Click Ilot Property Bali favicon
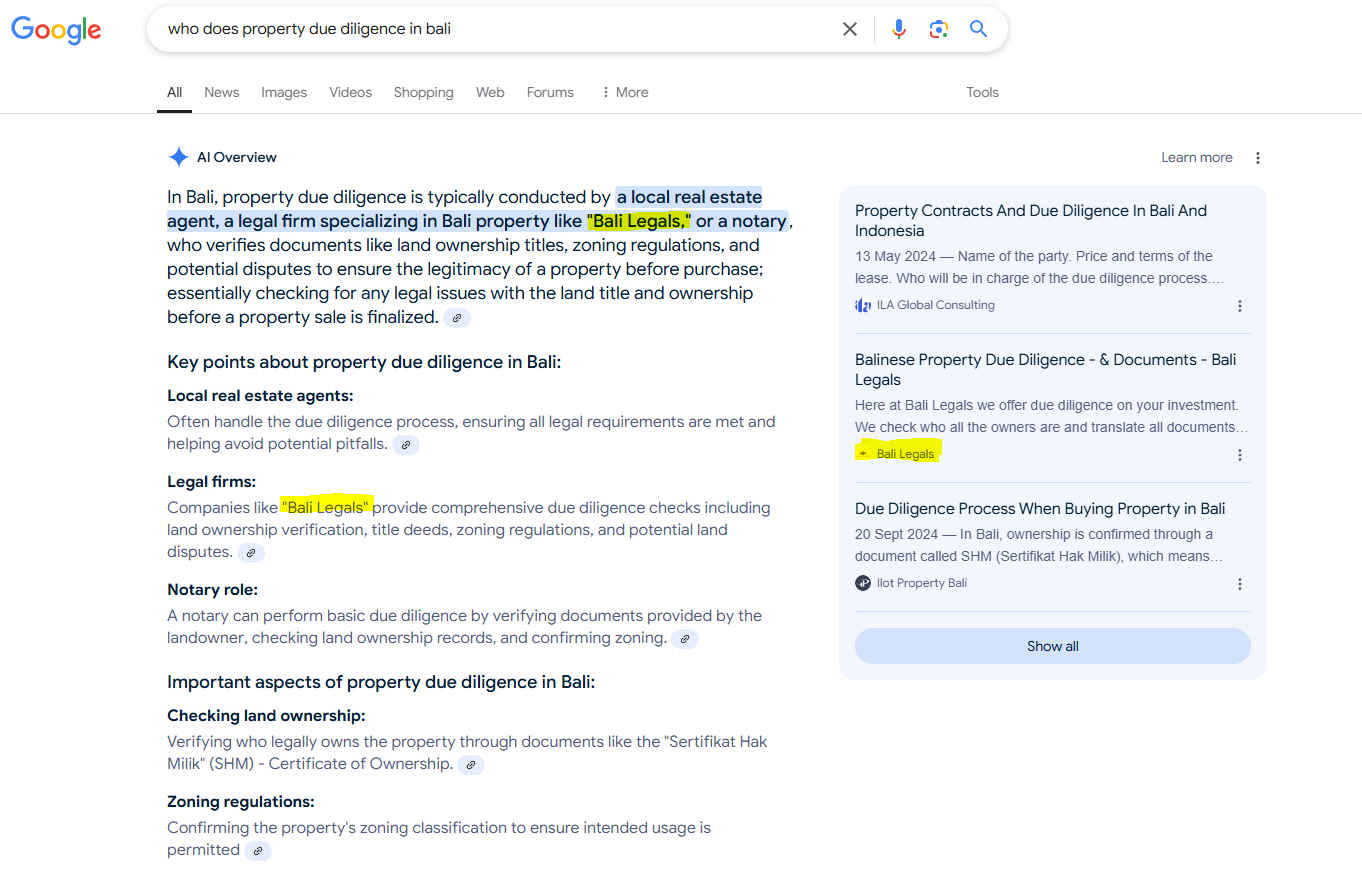Screen dimensions: 1362x870 (x=863, y=583)
